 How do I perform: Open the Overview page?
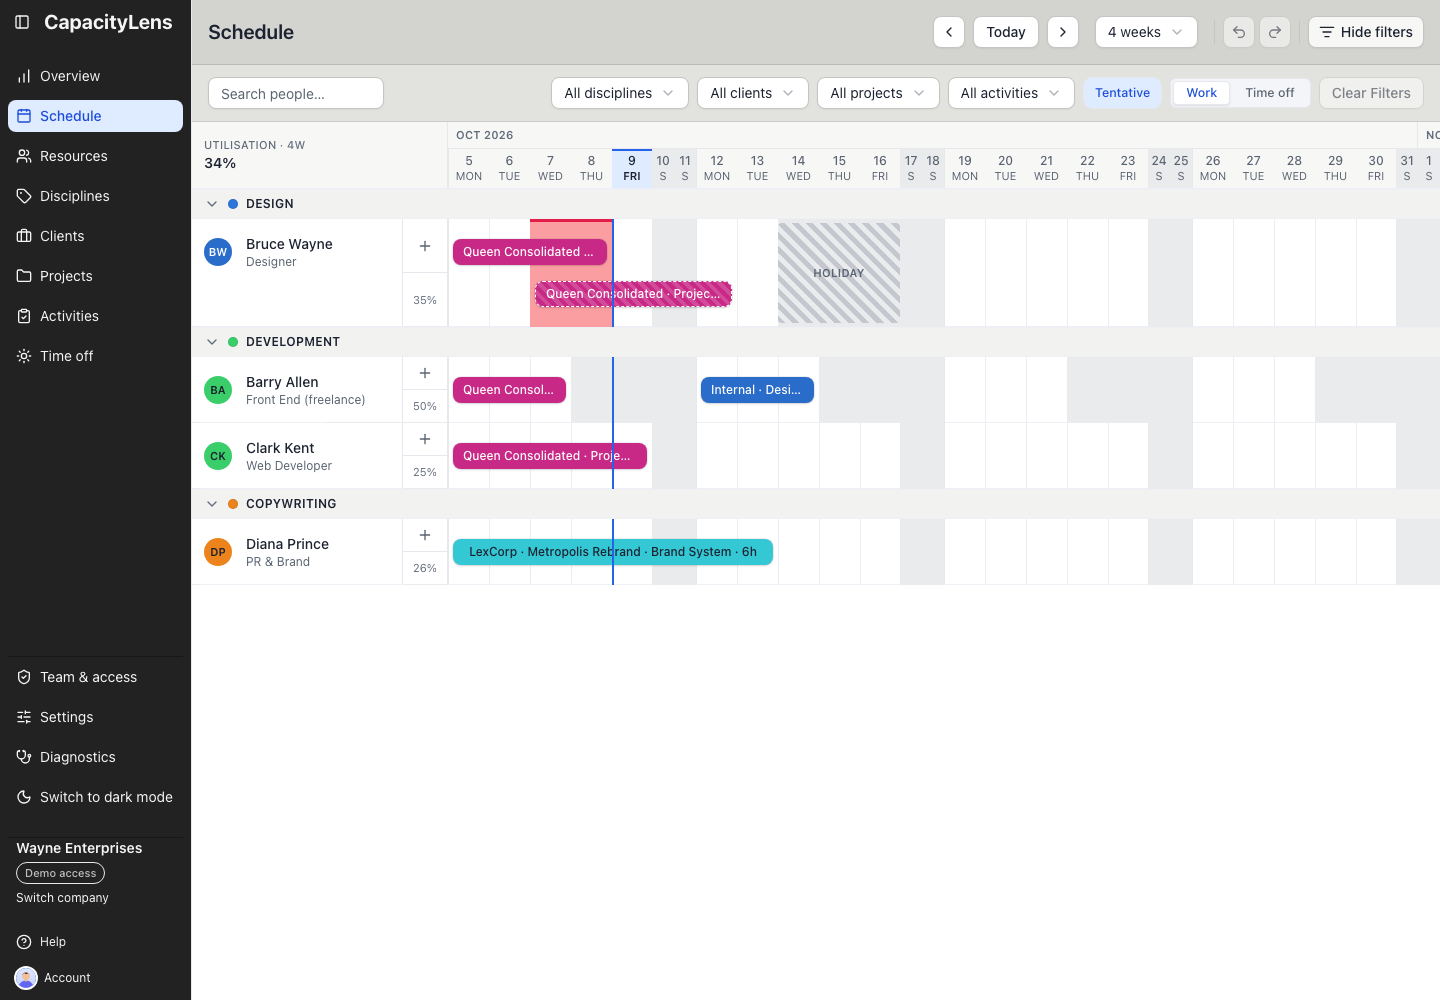click(x=95, y=76)
